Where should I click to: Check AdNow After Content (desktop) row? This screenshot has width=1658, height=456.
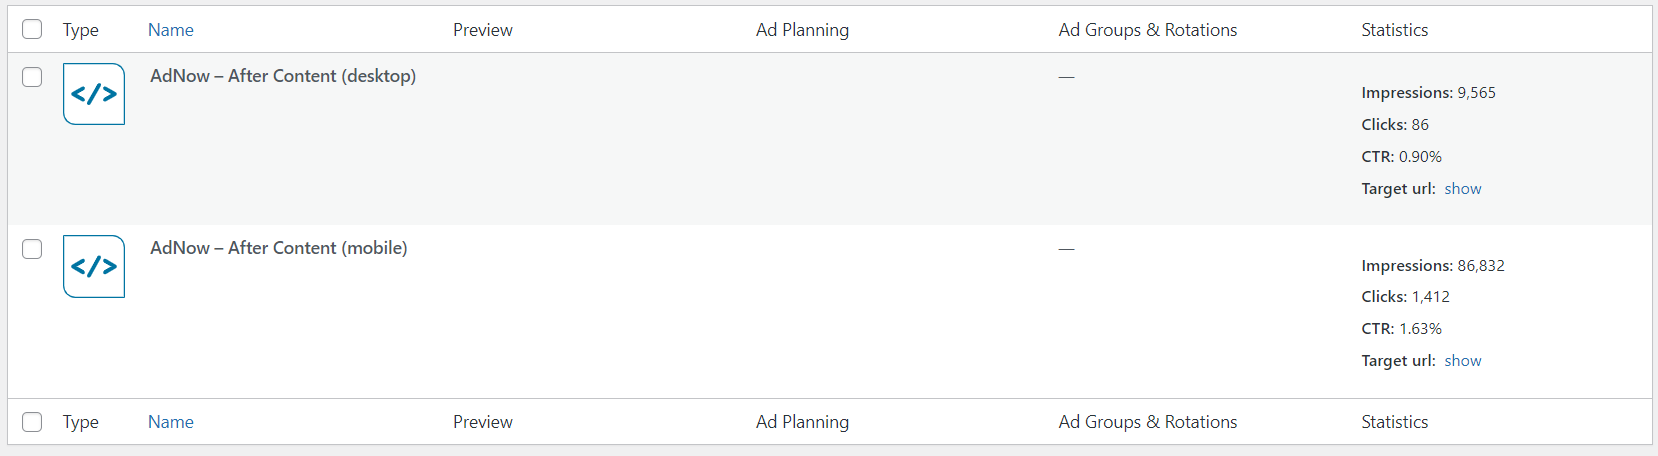pos(32,77)
